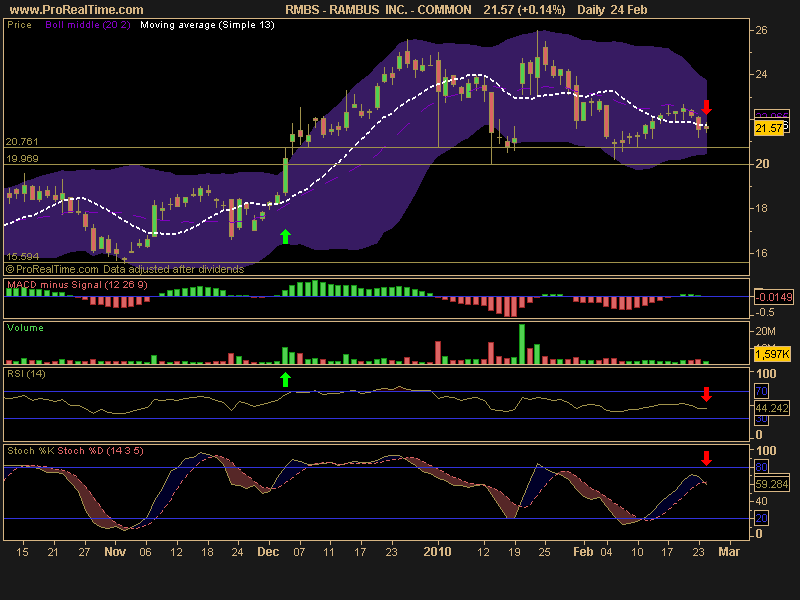The width and height of the screenshot is (800, 600).
Task: Click date 04 on the time axis
Action: (x=606, y=552)
